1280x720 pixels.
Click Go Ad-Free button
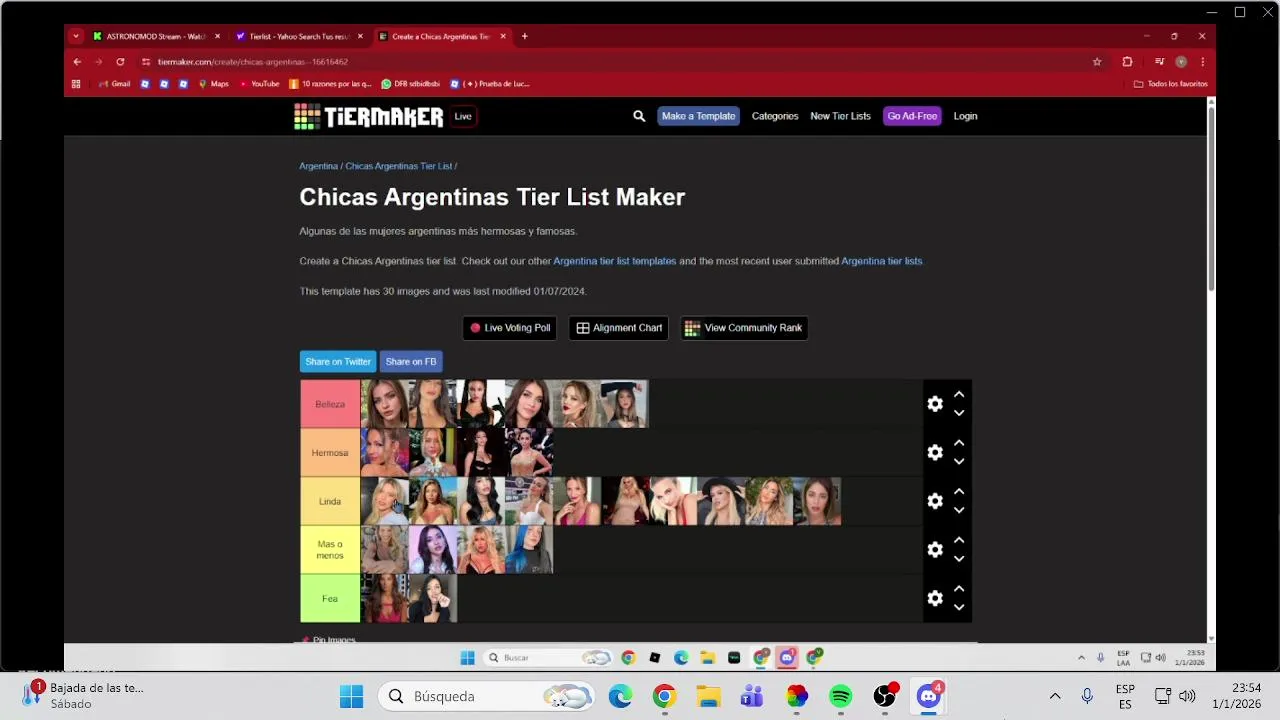tap(912, 116)
